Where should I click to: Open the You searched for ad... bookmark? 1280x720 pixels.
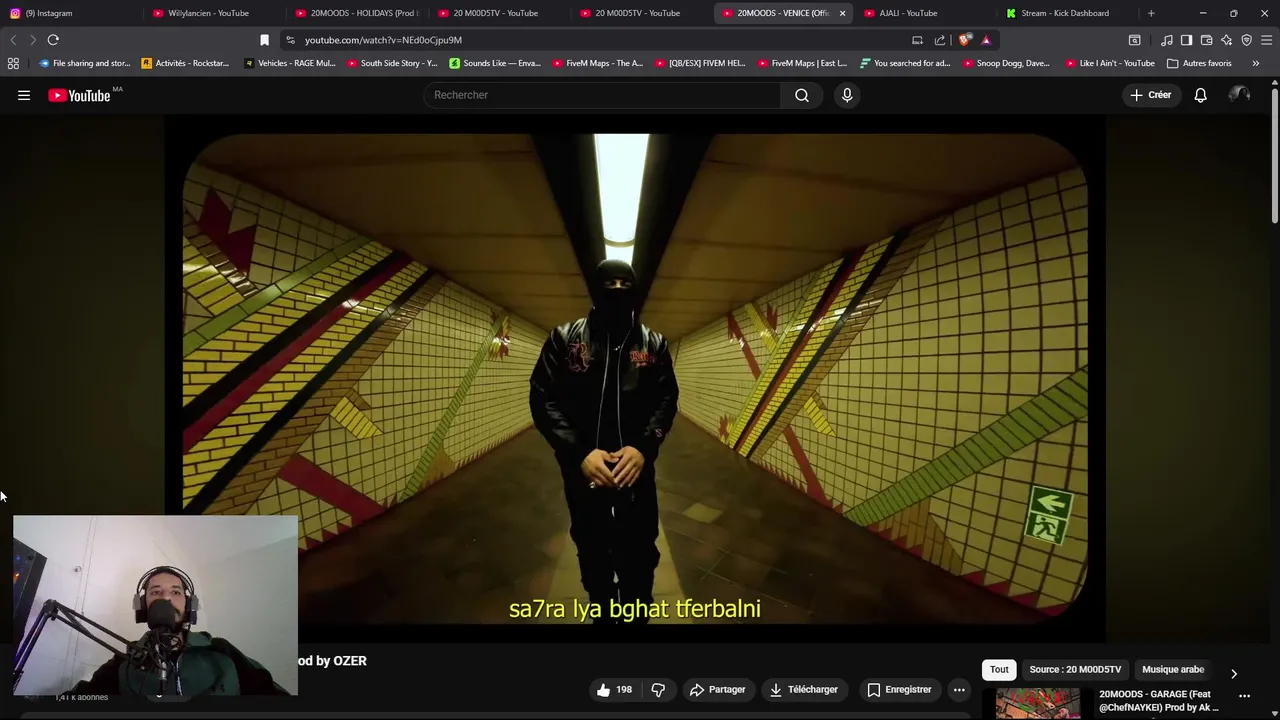point(905,63)
